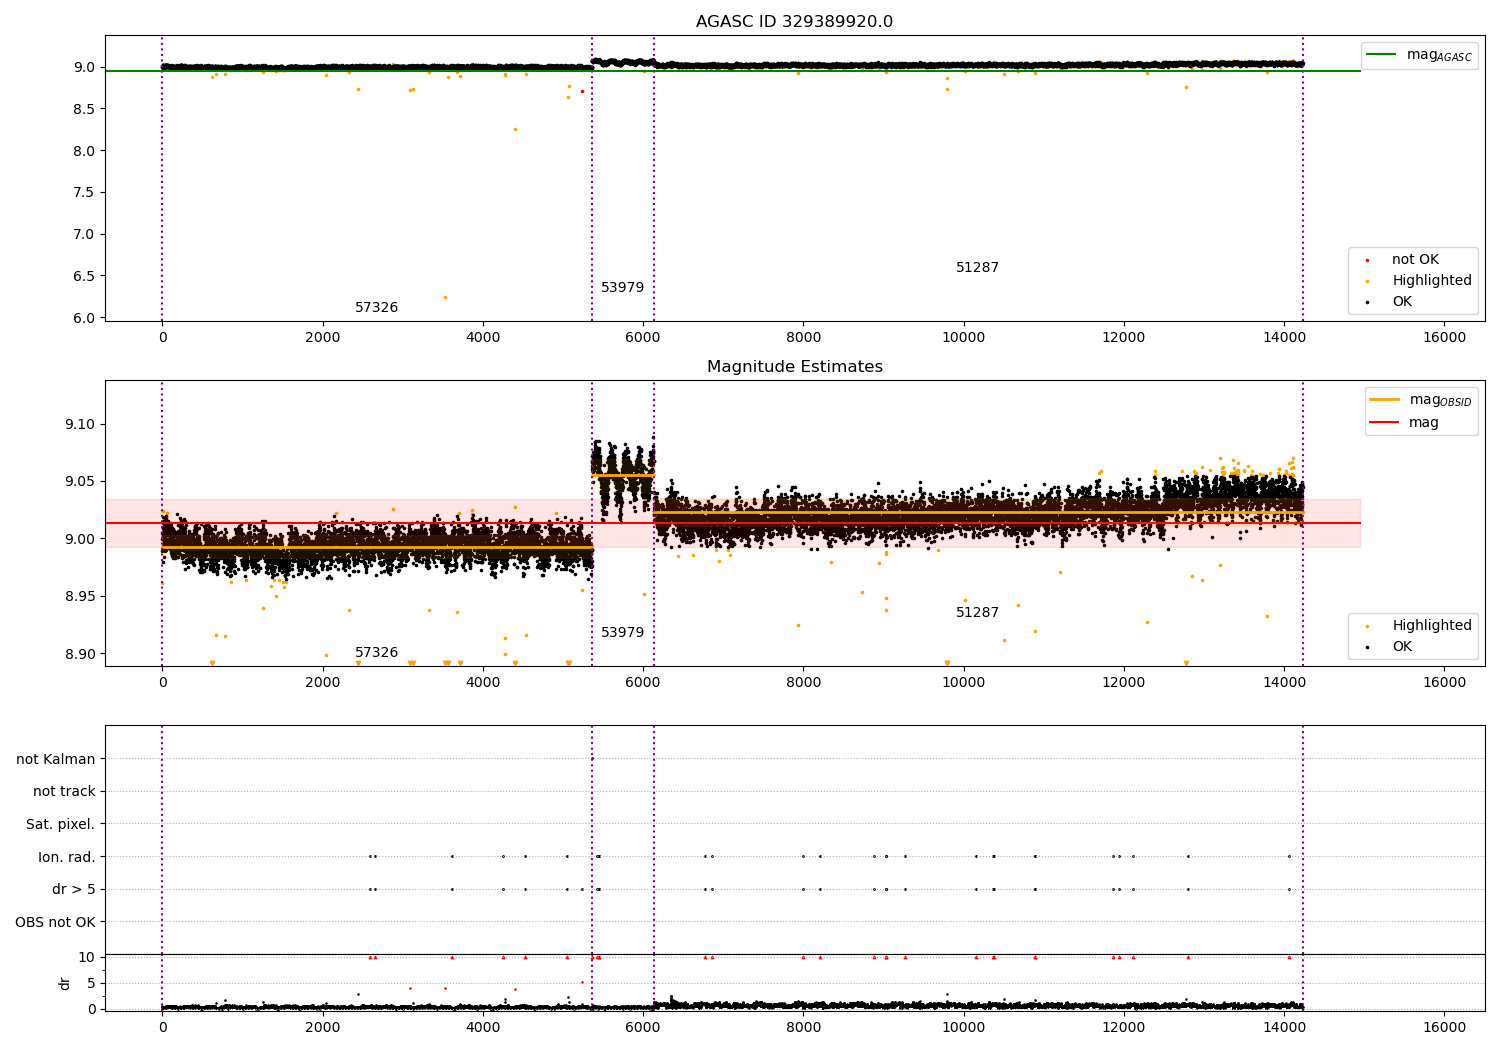1500x1050 pixels.
Task: Click the rotated 'dr' y-axis label
Action: 65,984
